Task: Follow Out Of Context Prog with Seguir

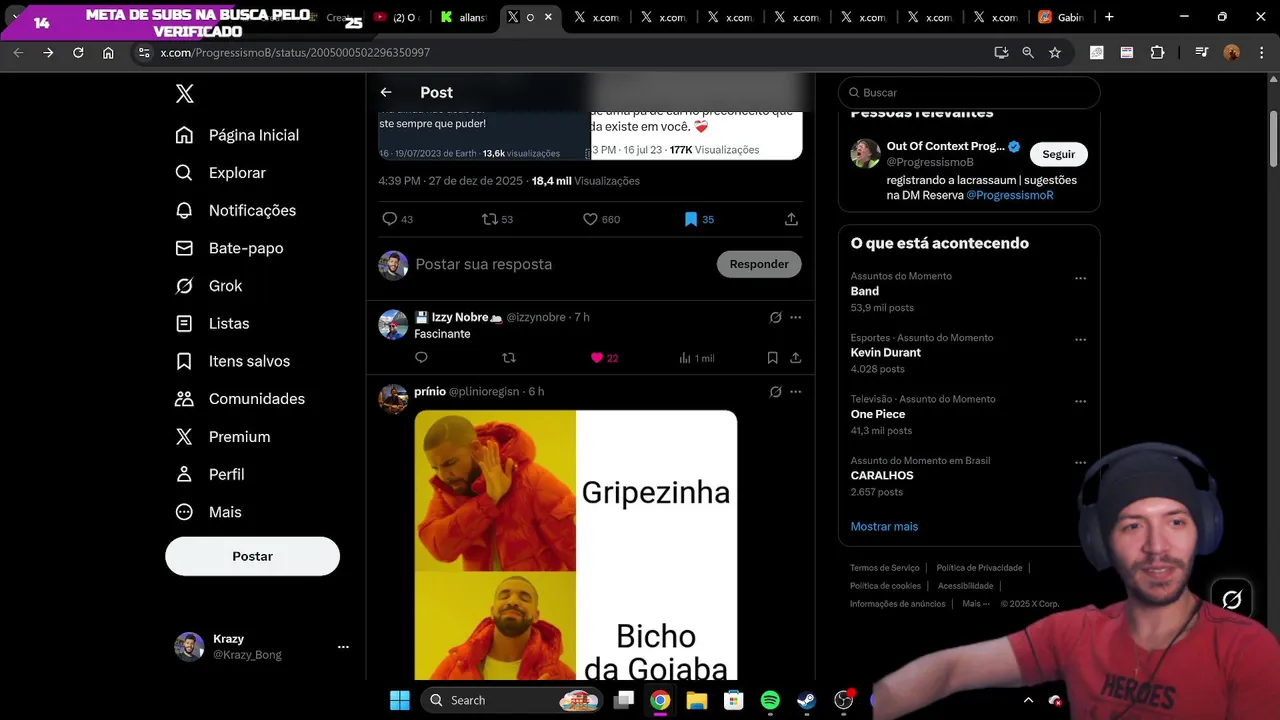Action: (1059, 154)
